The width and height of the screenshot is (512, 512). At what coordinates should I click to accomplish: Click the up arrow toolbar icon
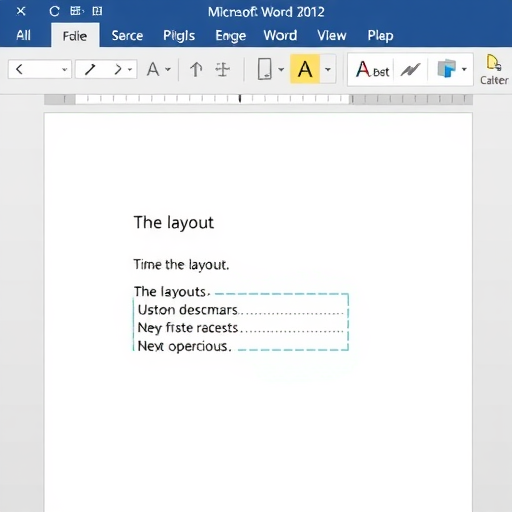196,69
